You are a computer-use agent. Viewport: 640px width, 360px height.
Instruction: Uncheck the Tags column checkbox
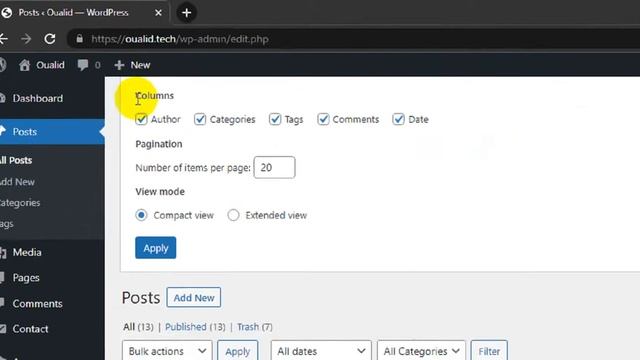point(275,119)
